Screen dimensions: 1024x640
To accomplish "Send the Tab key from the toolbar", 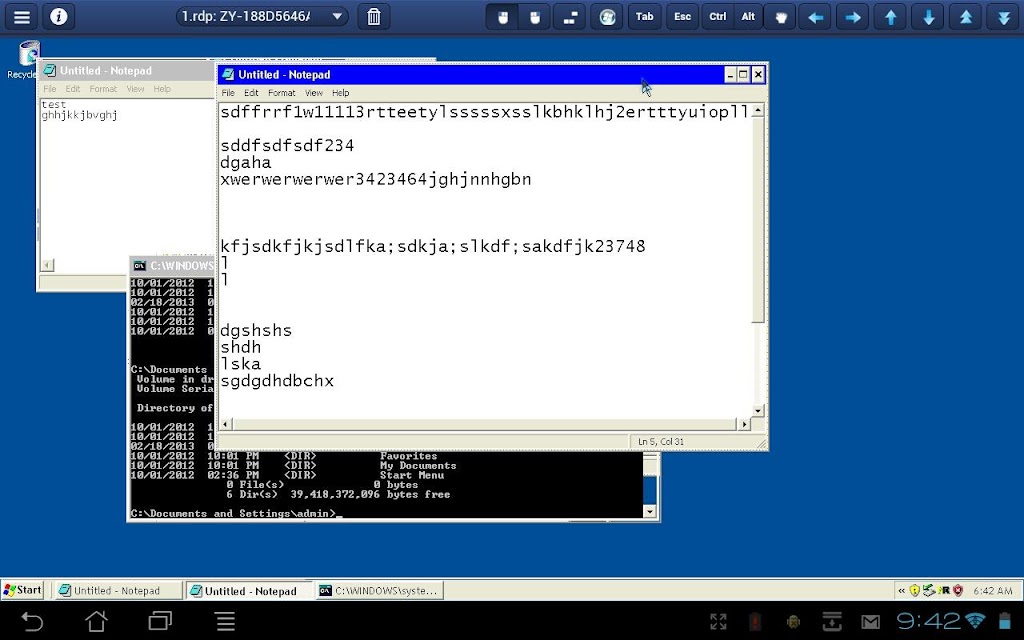I will click(645, 17).
